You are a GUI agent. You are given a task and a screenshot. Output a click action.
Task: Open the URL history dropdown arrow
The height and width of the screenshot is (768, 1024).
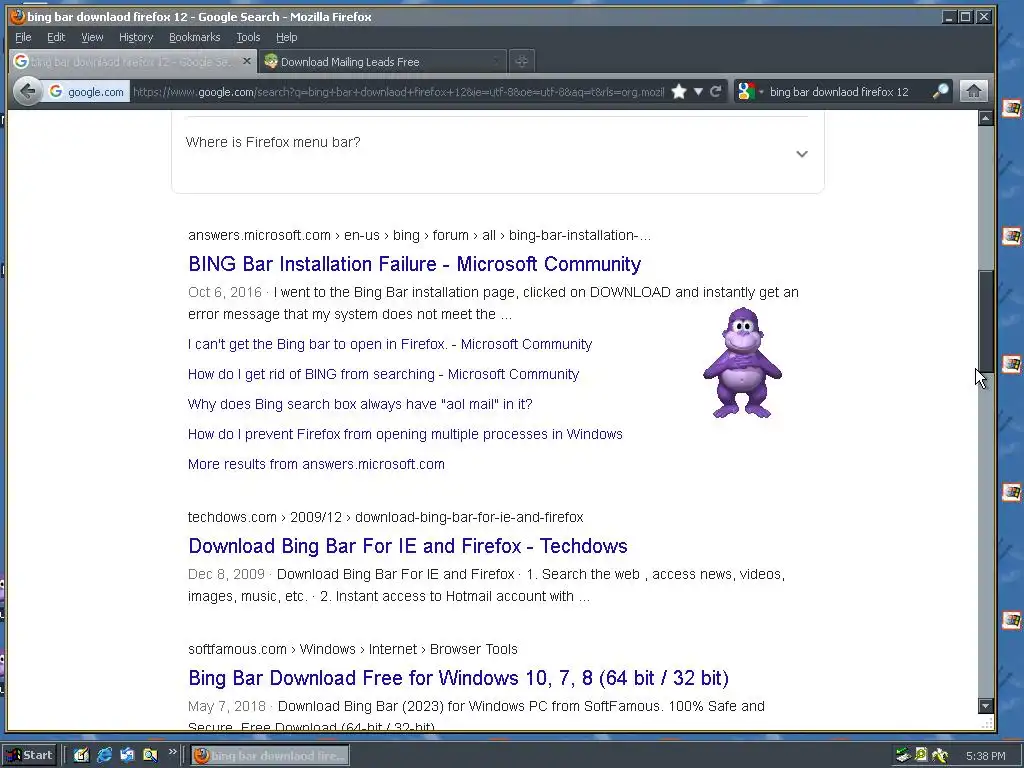coord(697,92)
